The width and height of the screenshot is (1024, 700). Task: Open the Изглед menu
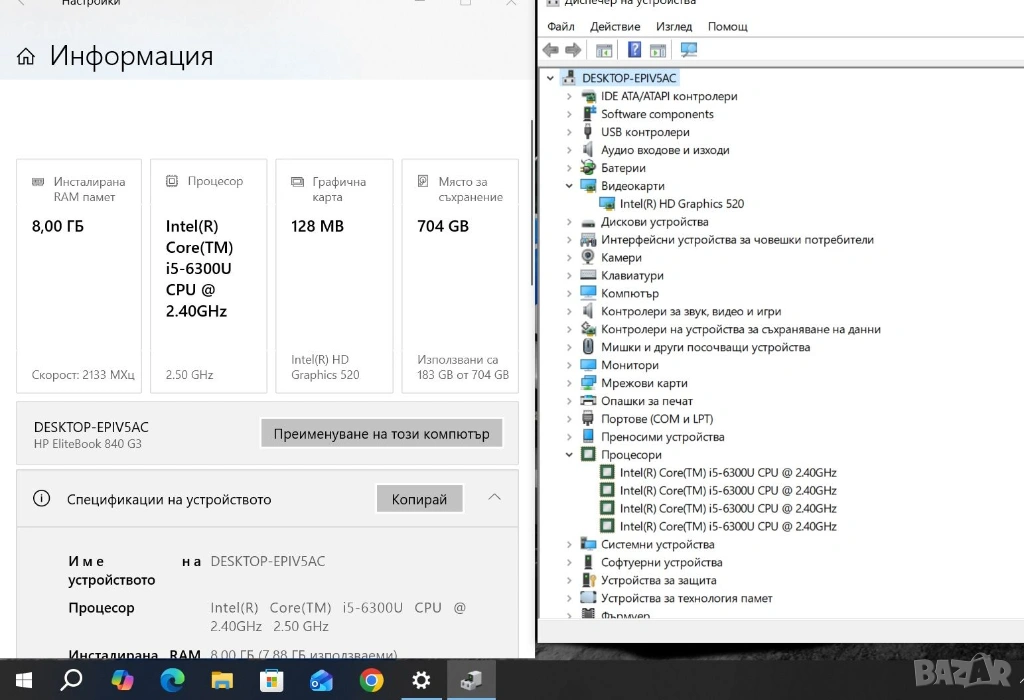674,27
